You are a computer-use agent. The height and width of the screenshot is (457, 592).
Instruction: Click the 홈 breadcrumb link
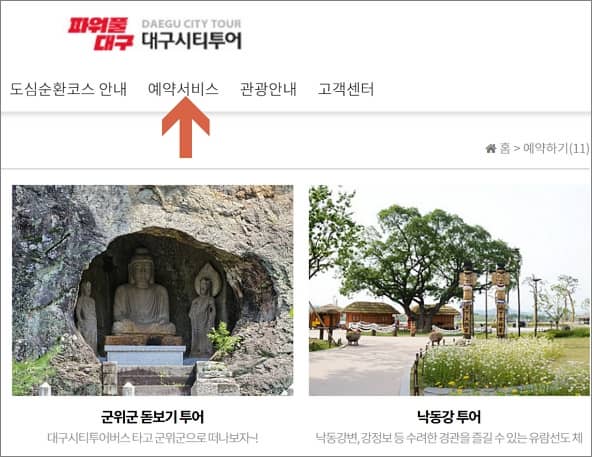505,148
